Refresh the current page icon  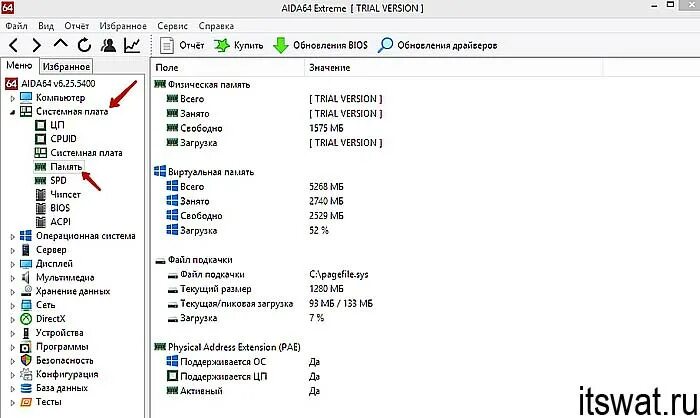click(x=84, y=45)
